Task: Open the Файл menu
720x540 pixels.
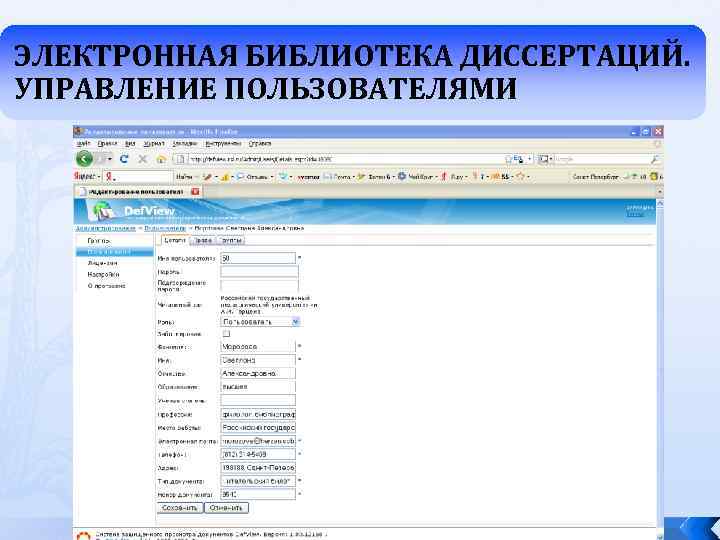Action: (83, 144)
